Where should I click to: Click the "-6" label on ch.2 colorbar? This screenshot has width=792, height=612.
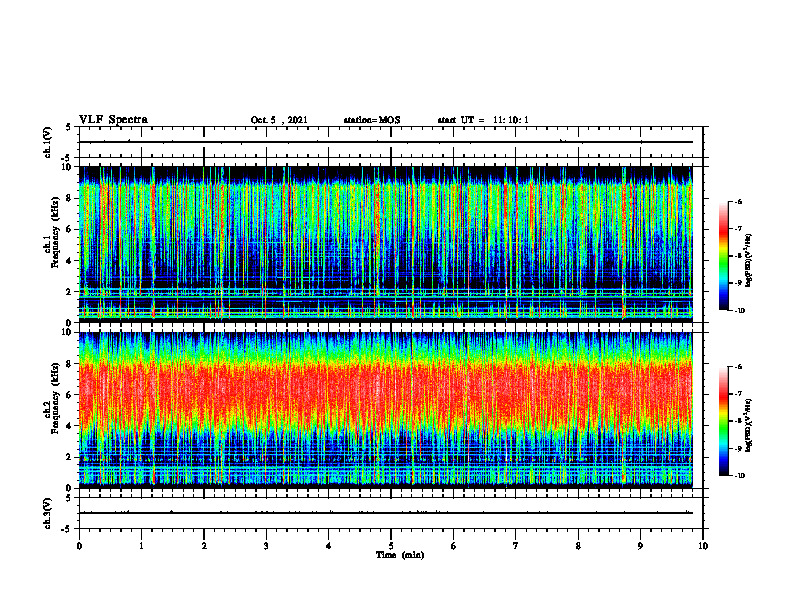click(738, 367)
